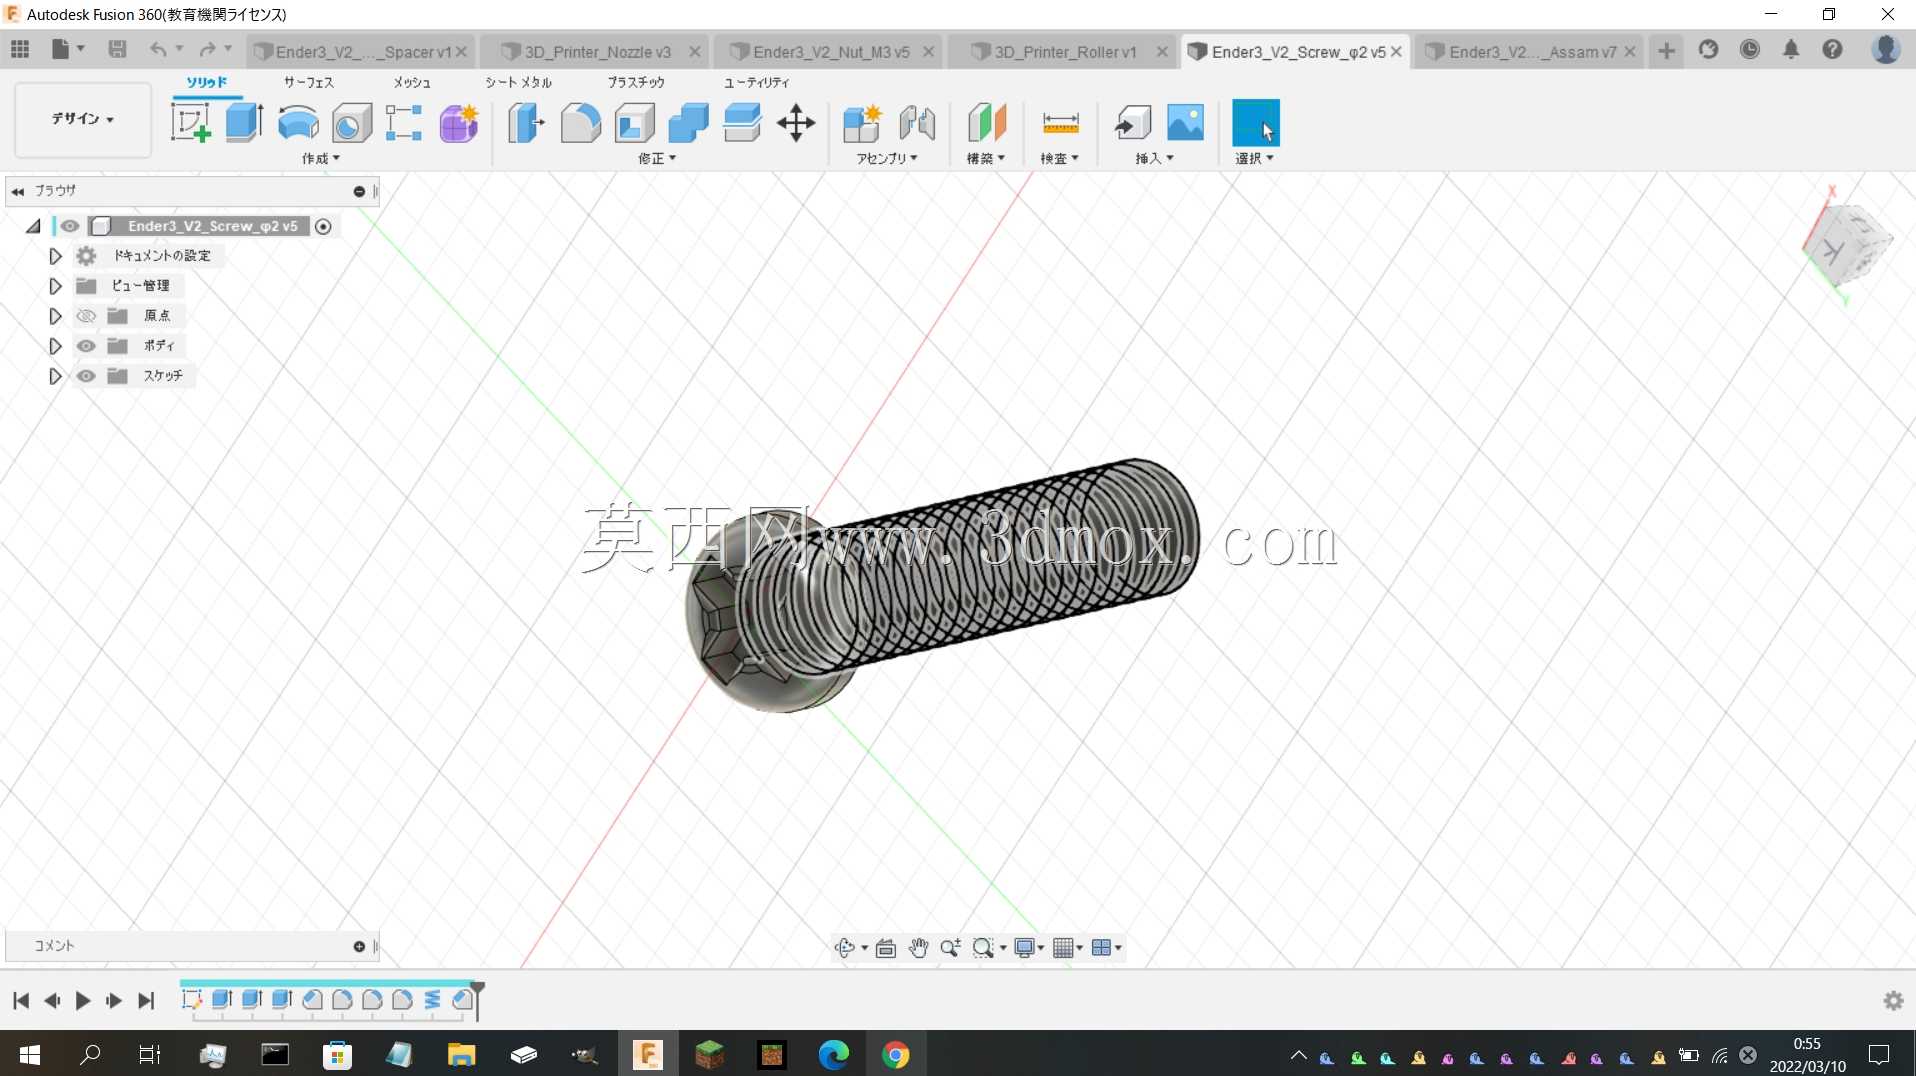Image resolution: width=1916 pixels, height=1076 pixels.
Task: Select the Joint tool
Action: pyautogui.click(x=917, y=123)
